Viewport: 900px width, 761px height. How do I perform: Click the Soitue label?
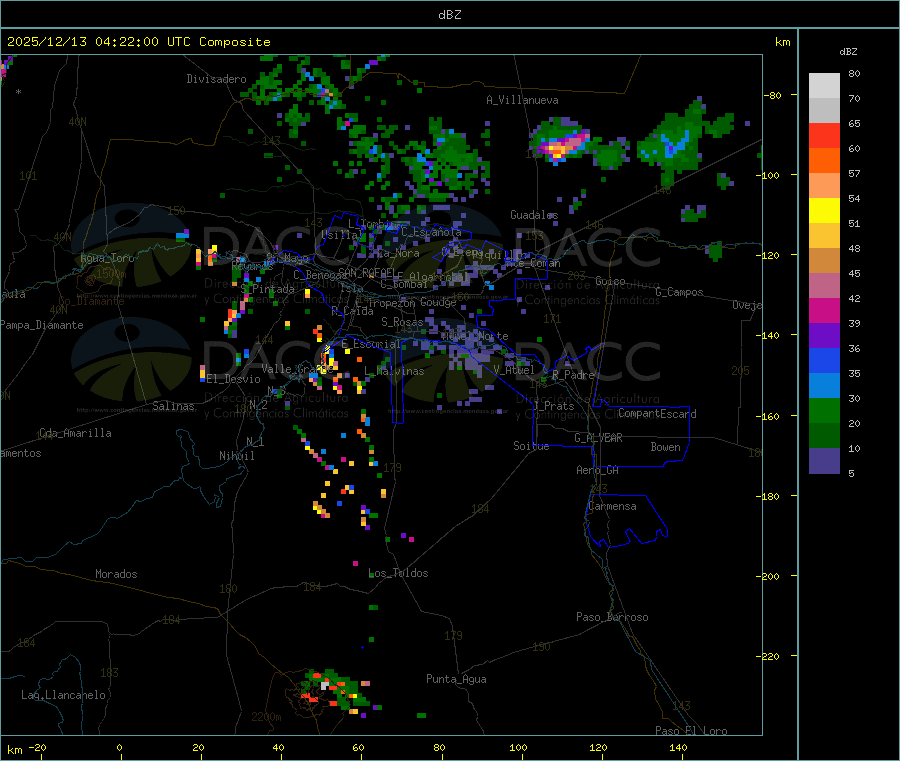point(531,446)
